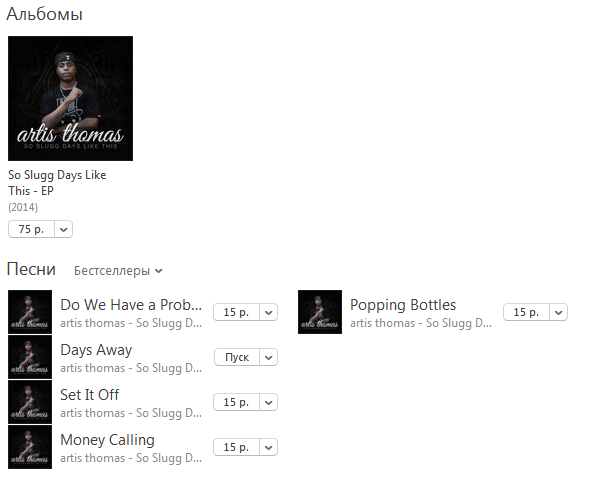Open the dropdown arrow next to Пуск
The width and height of the screenshot is (593, 483).
point(269,357)
